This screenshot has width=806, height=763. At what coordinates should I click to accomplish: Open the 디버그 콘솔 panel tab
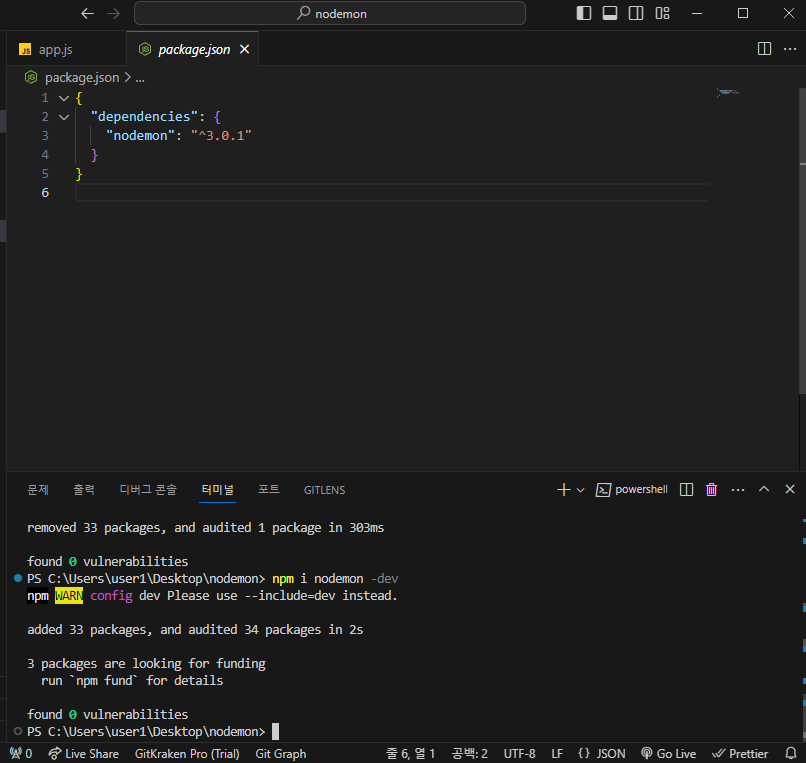click(148, 489)
